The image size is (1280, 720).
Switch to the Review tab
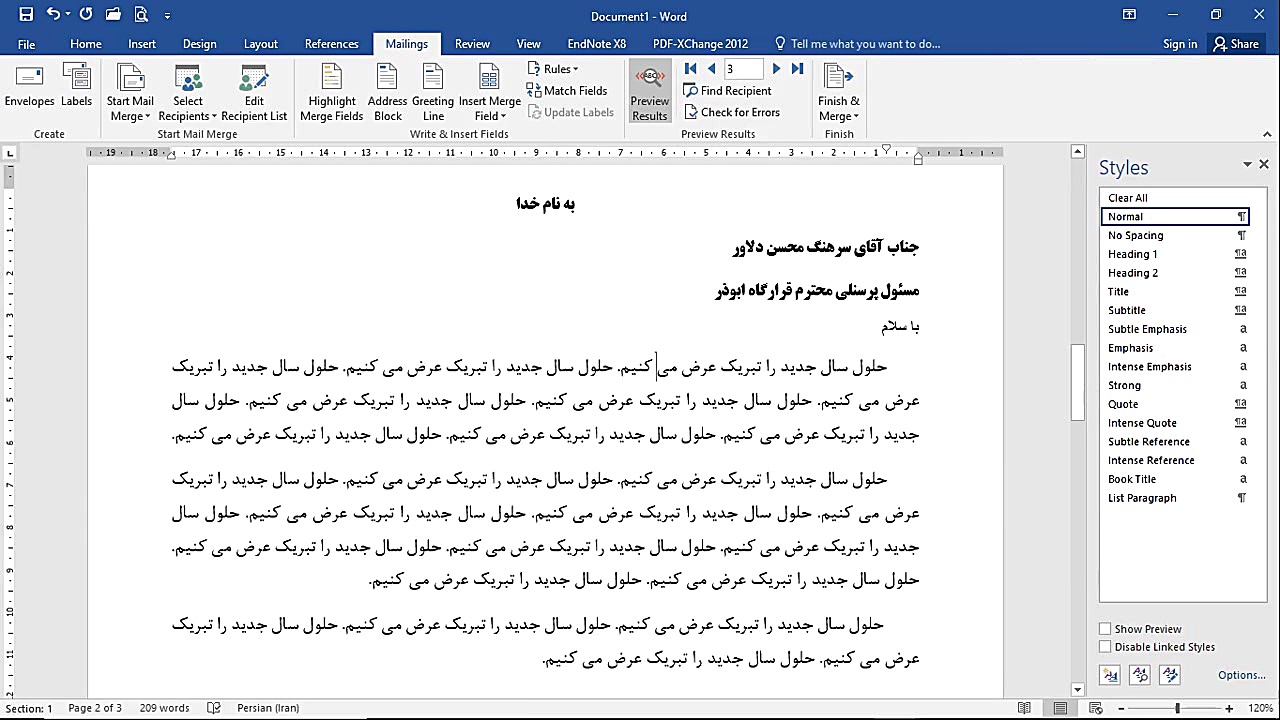tap(472, 43)
